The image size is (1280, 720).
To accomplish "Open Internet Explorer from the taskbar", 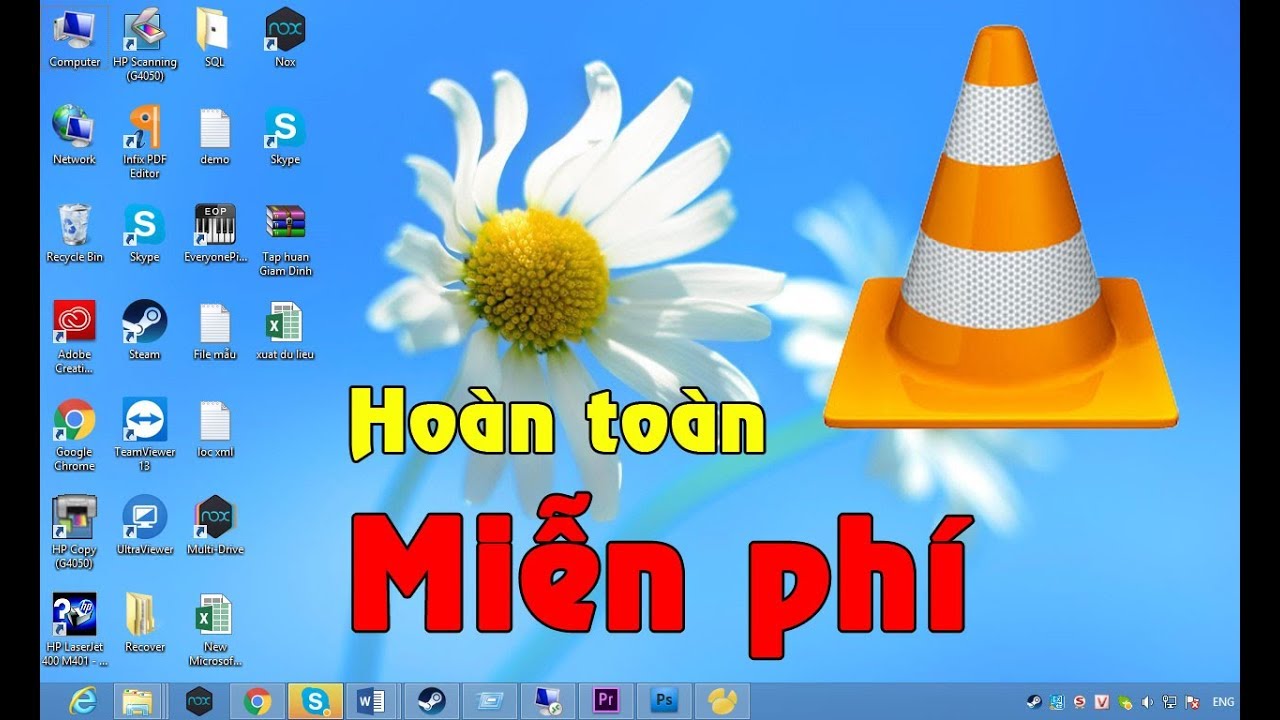I will click(x=82, y=701).
